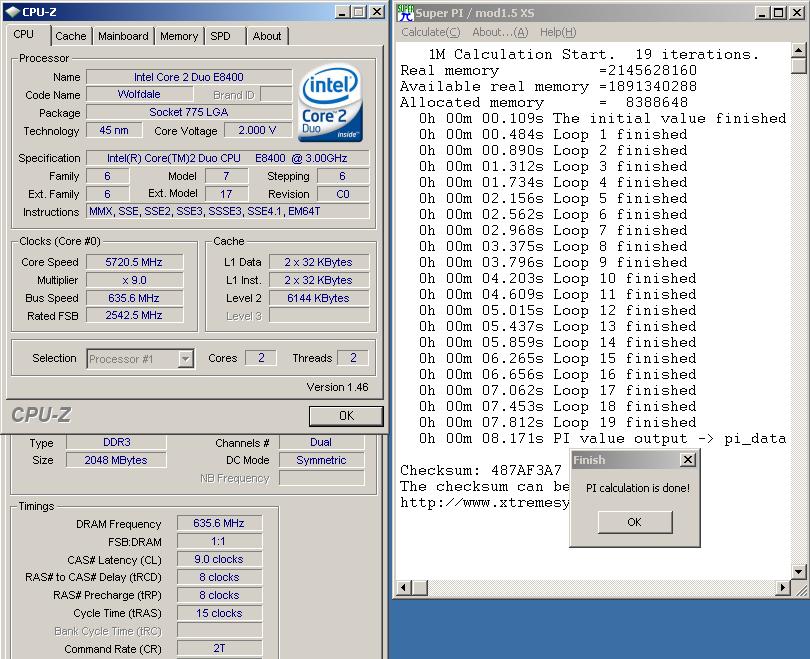
Task: Click the Checksum: 487AF3A7 line
Action: [480, 470]
